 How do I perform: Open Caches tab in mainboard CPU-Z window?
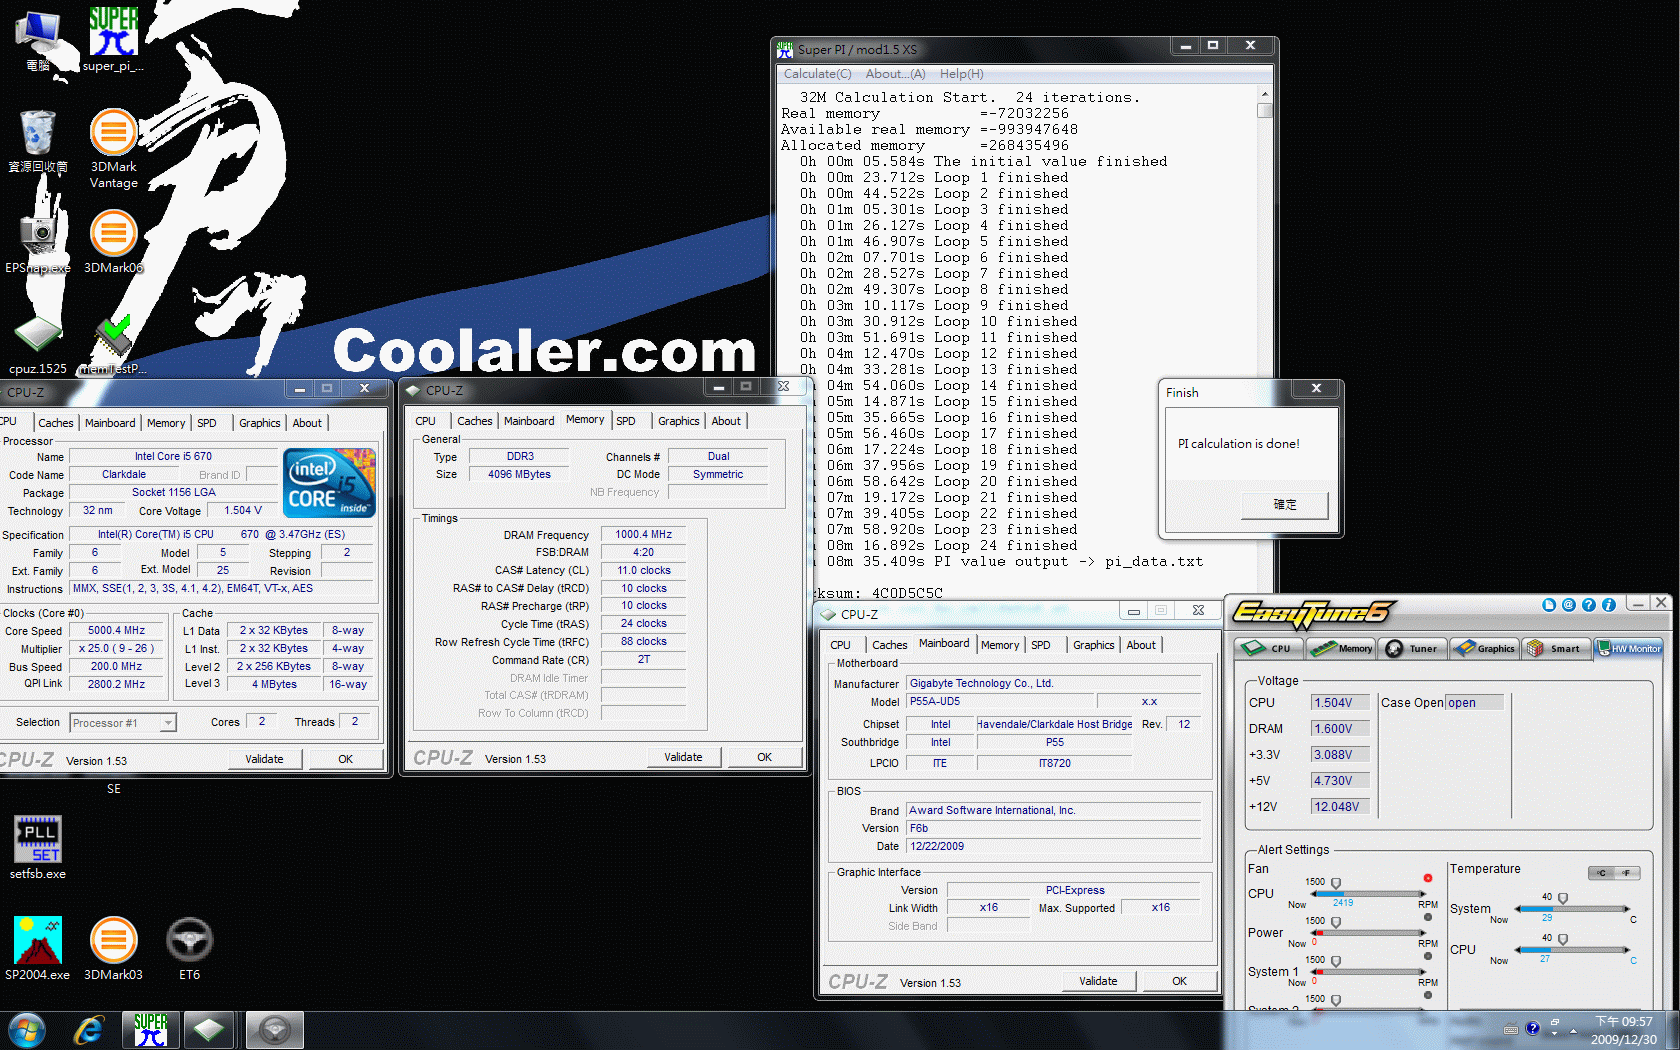pos(889,645)
